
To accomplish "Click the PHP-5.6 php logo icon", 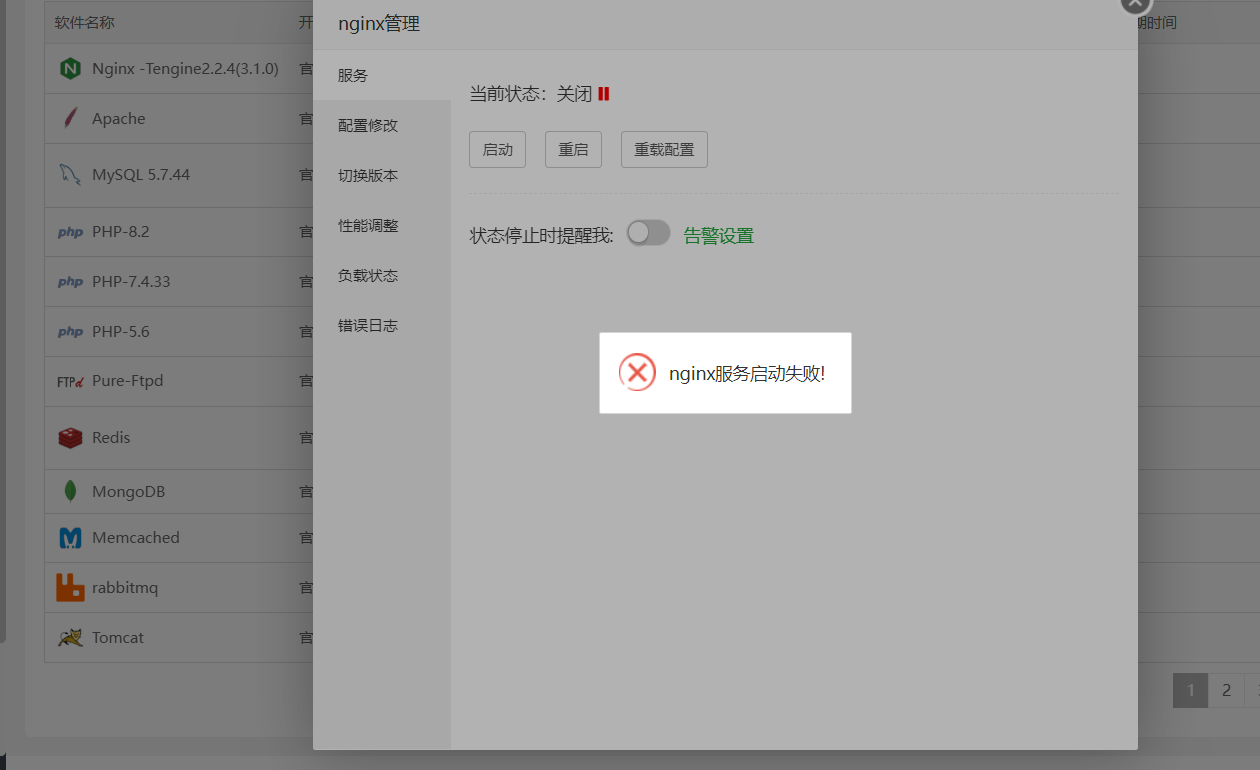I will click(x=70, y=332).
